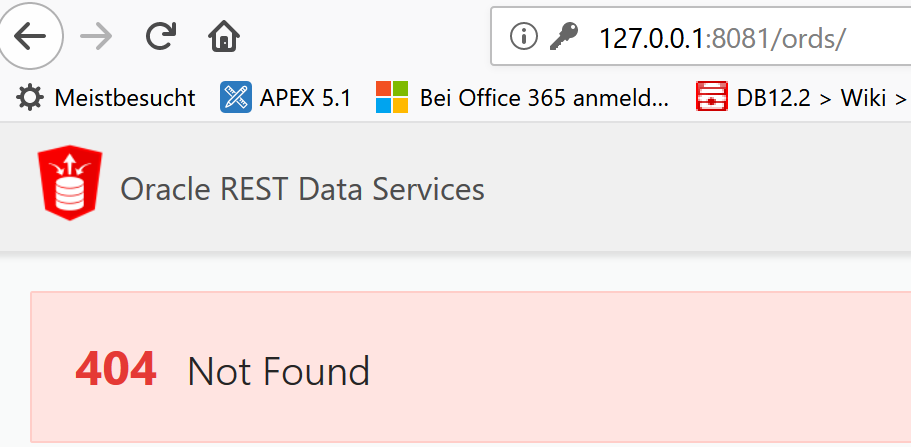
Task: Open the browser home page
Action: pyautogui.click(x=224, y=37)
